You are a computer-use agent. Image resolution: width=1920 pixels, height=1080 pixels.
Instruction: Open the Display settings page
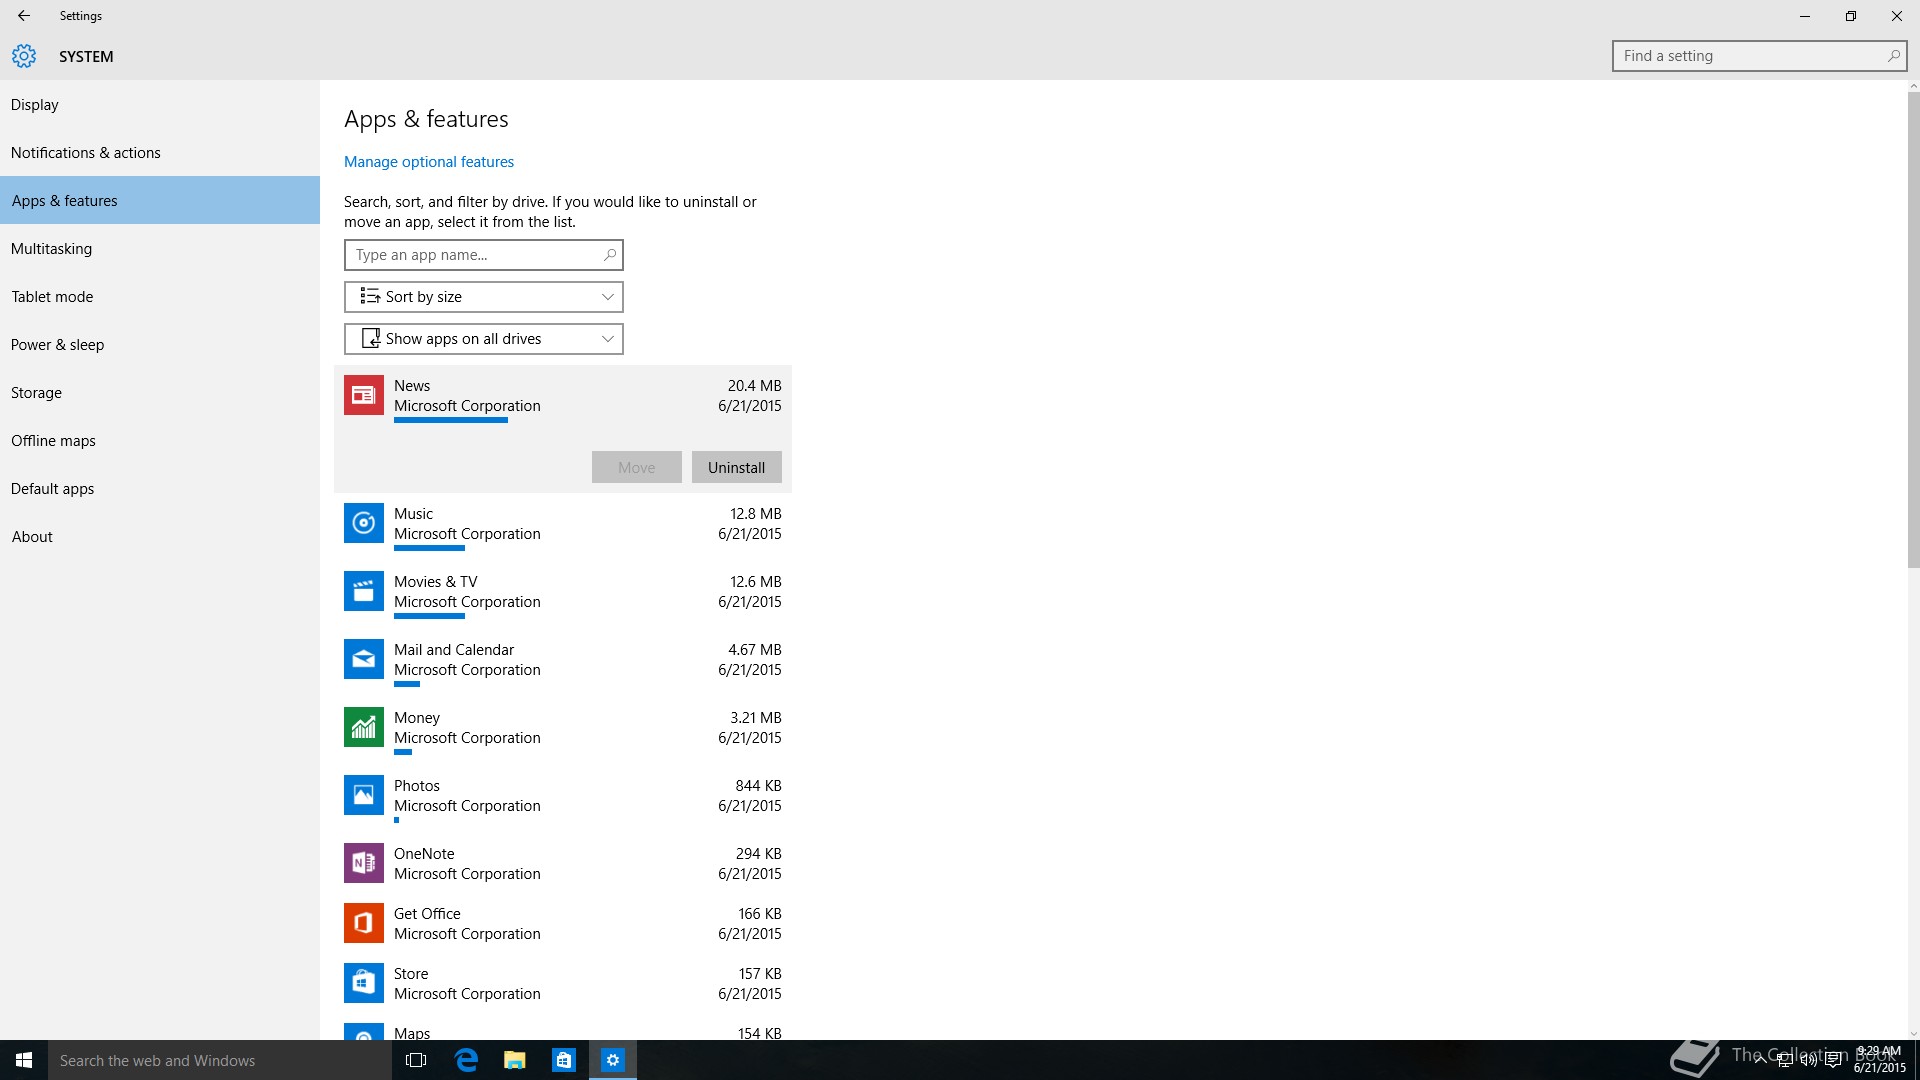click(160, 105)
